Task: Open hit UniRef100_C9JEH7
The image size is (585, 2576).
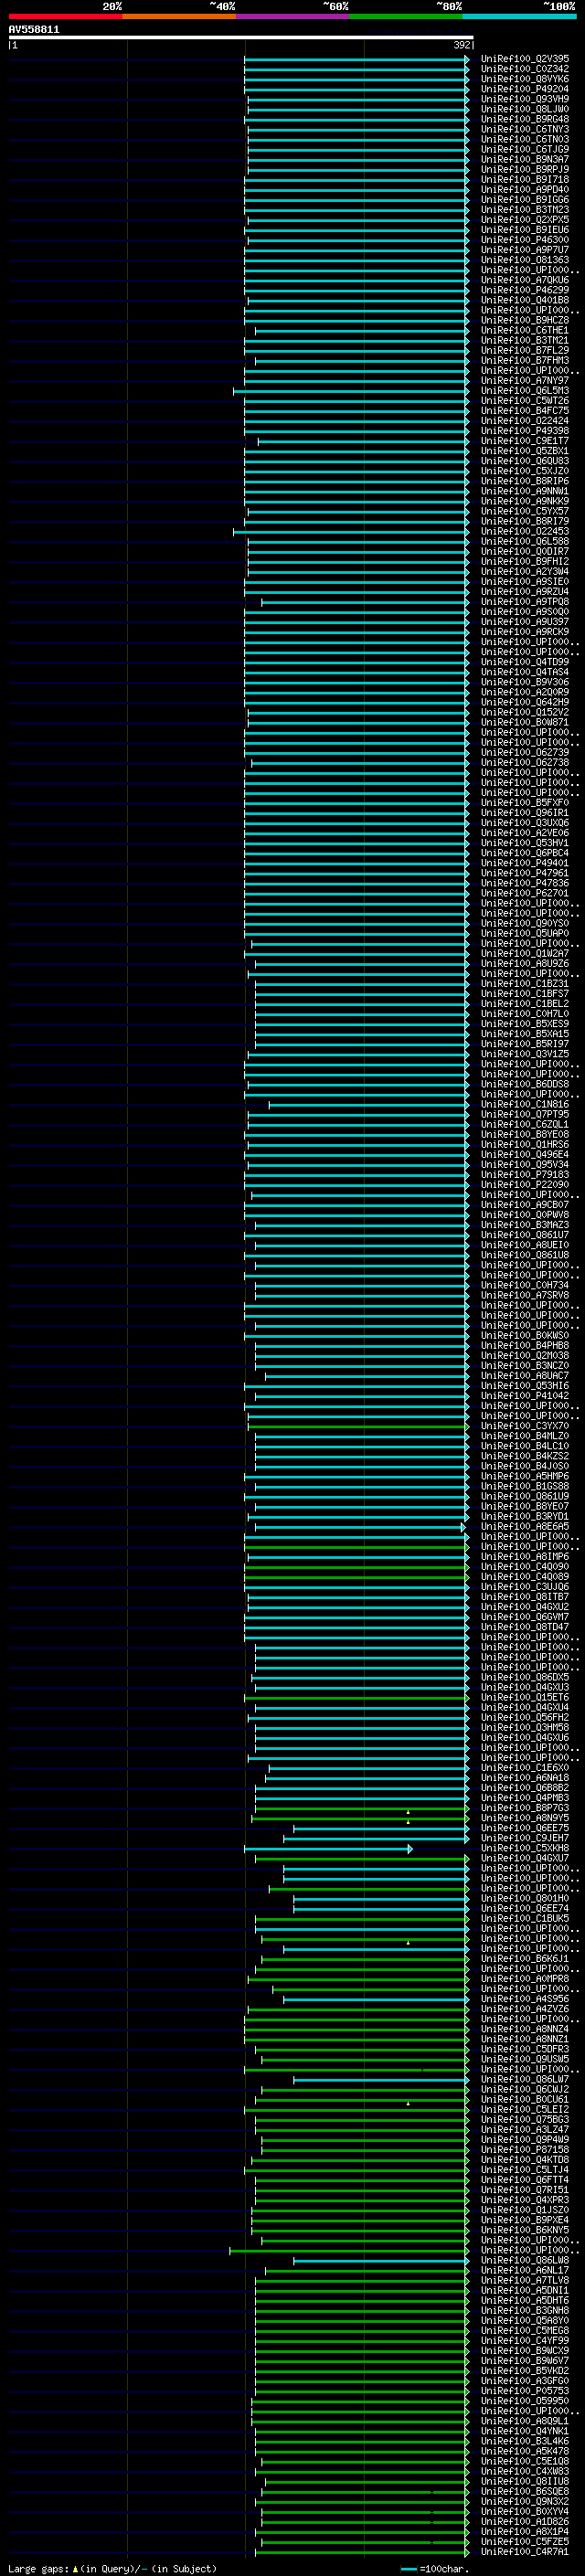Action: click(x=524, y=1838)
